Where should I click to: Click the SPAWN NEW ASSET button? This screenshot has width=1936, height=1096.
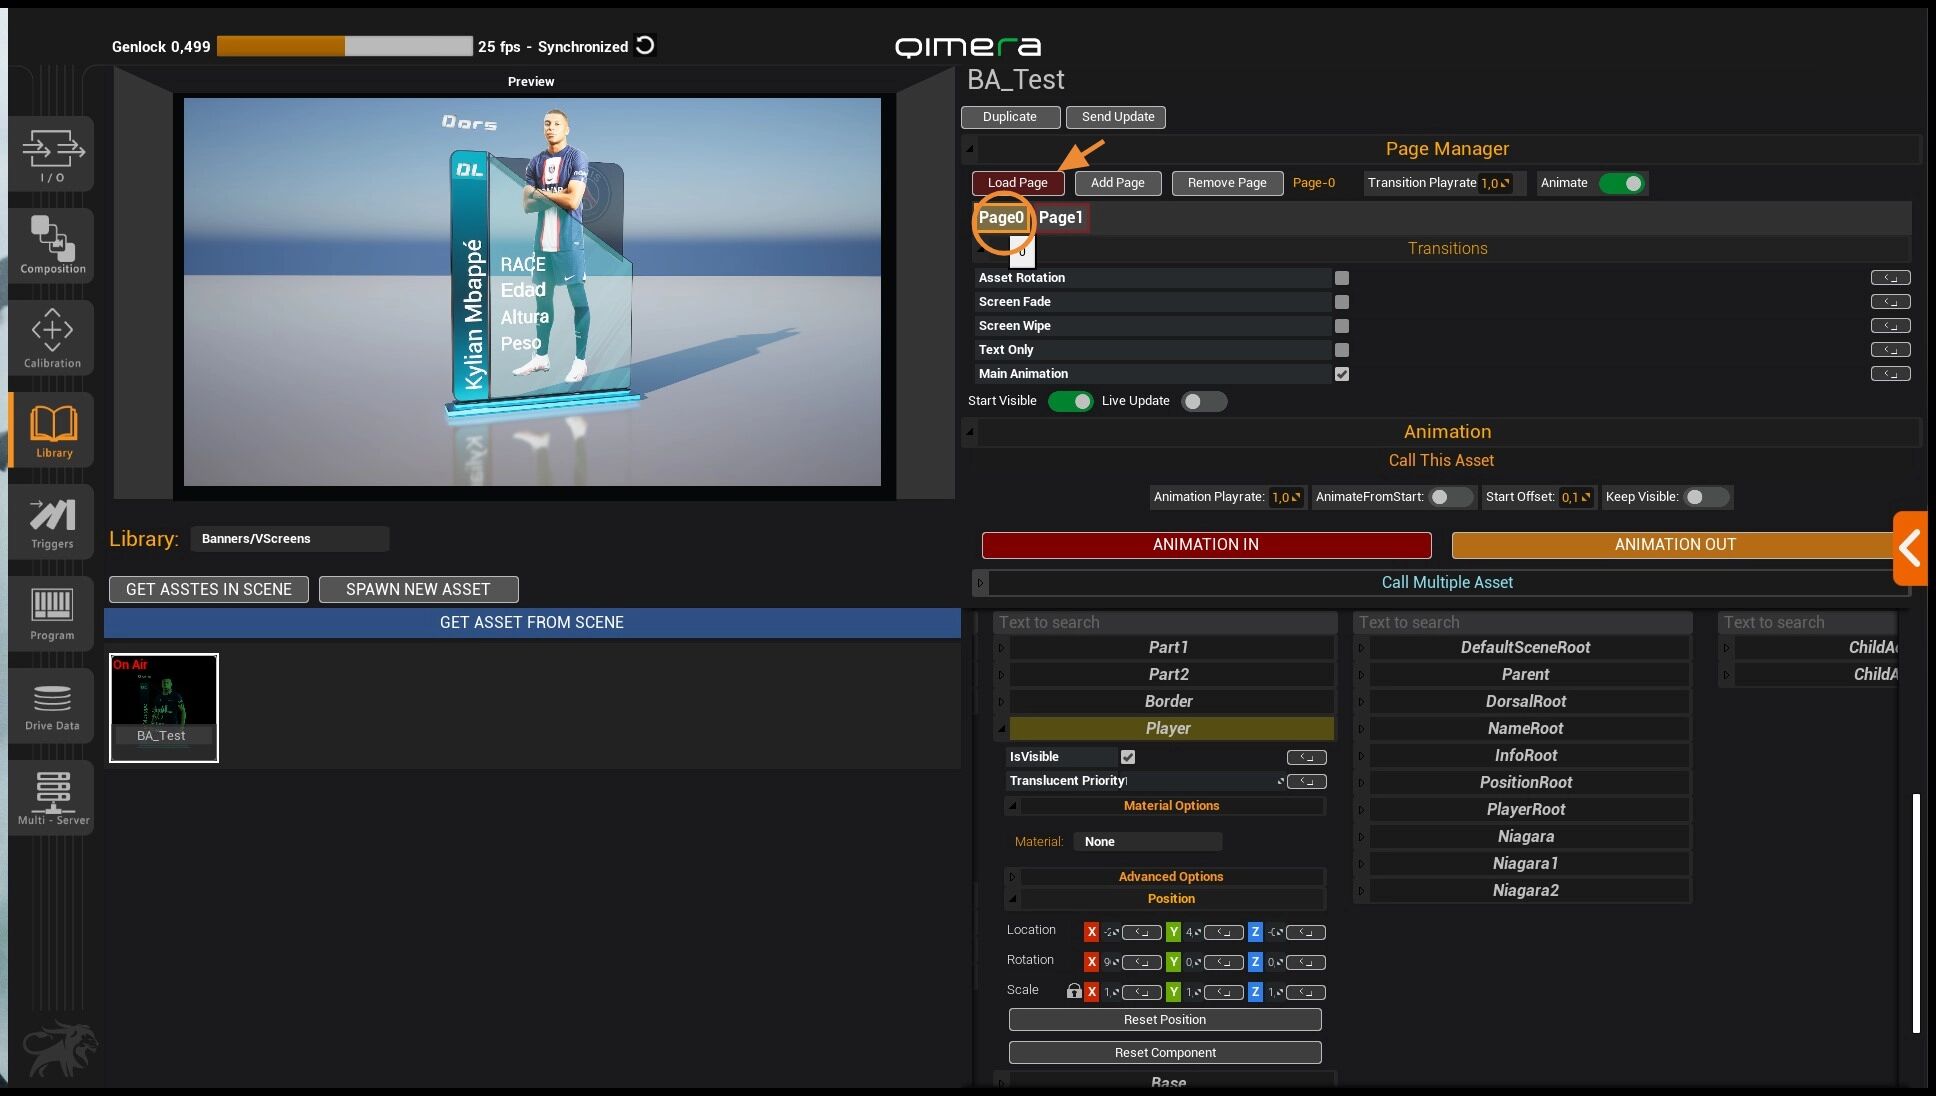point(418,589)
